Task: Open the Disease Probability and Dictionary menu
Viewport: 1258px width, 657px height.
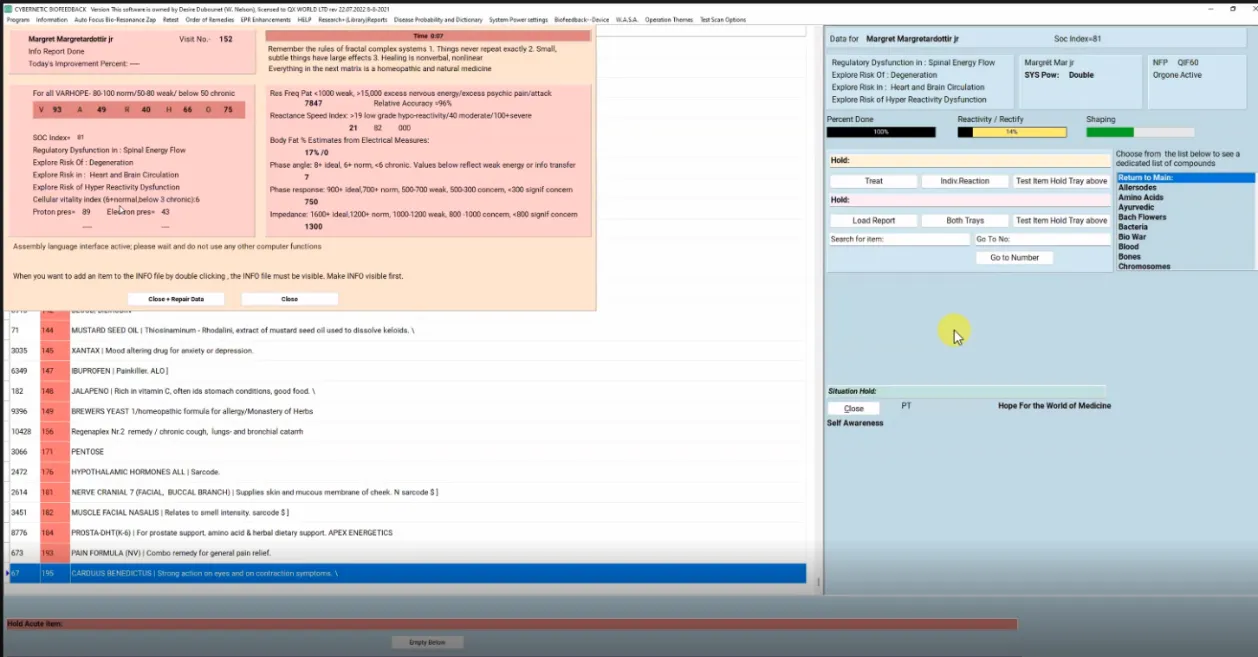Action: [437, 20]
